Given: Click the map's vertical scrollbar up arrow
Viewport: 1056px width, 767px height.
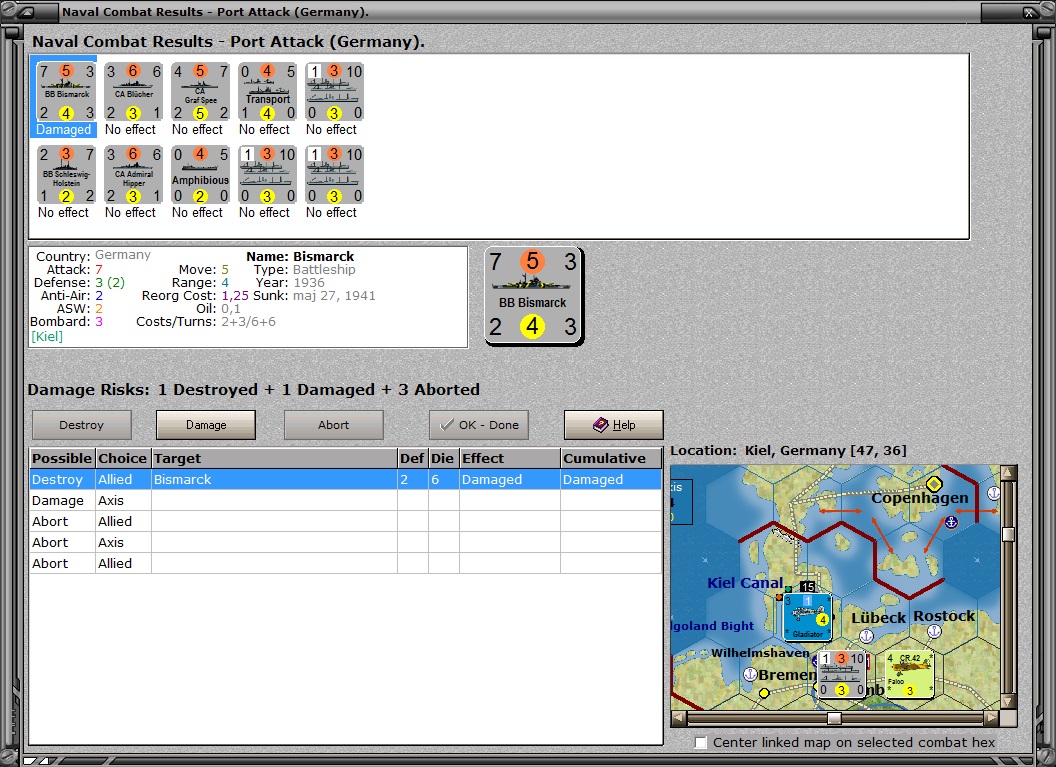Looking at the screenshot, I should [1008, 473].
